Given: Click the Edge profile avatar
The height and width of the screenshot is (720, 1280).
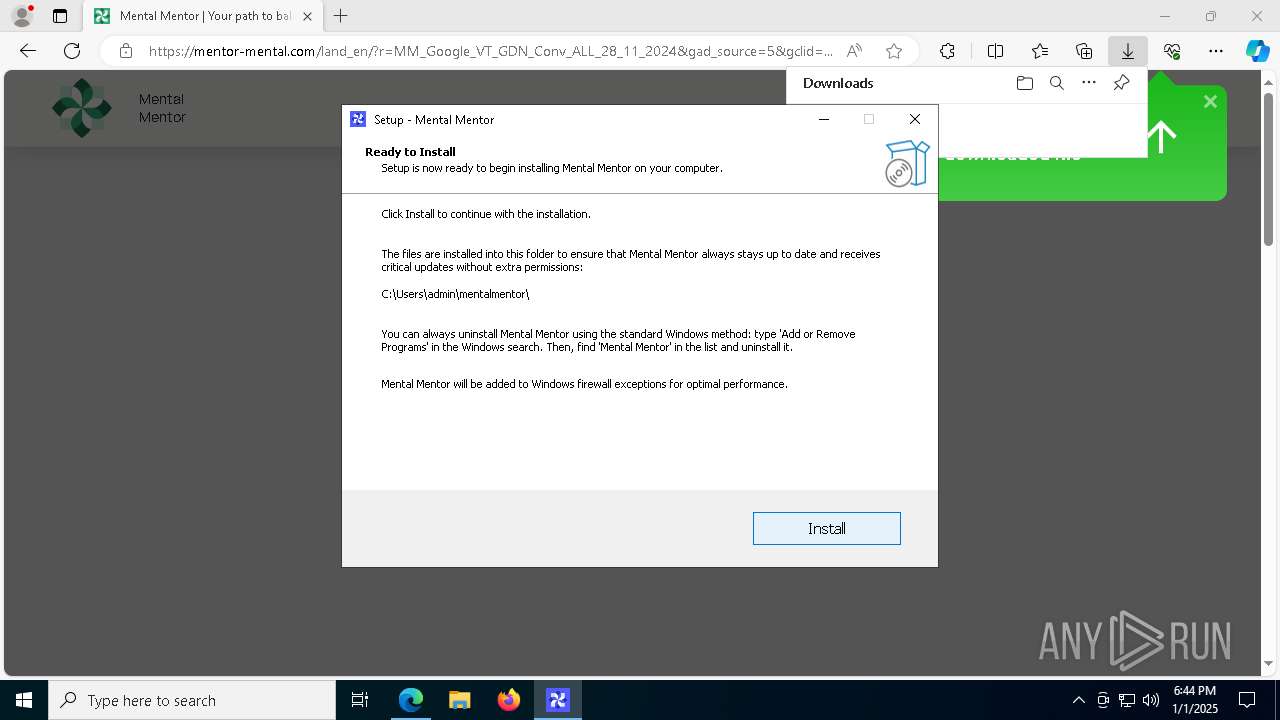Looking at the screenshot, I should click(21, 16).
